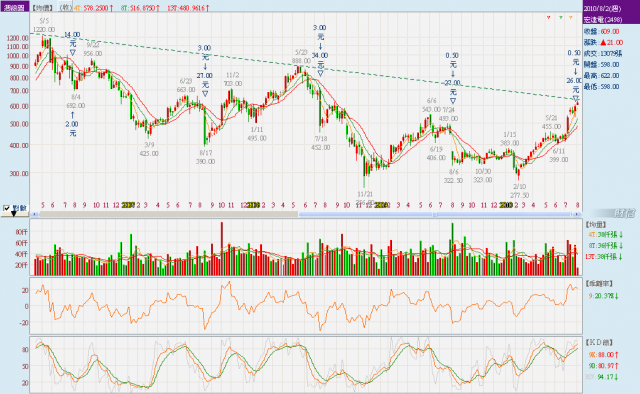Click the 5/23 888.00 peak label

coord(301,56)
